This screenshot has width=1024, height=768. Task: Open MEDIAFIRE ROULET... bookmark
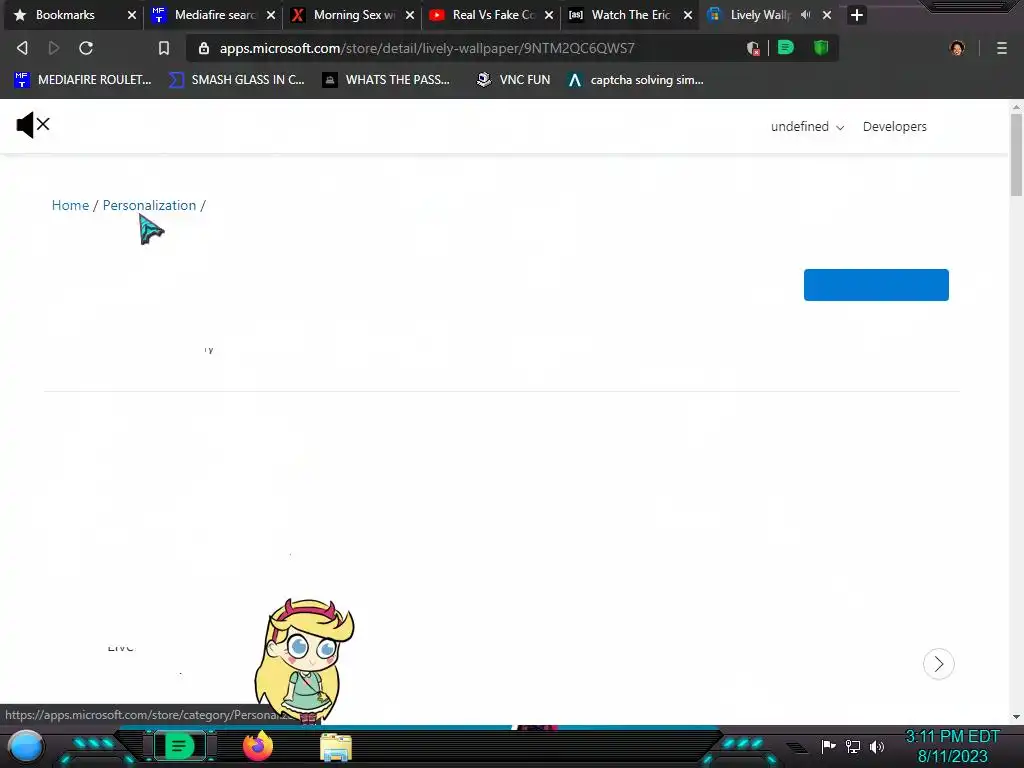[x=82, y=80]
